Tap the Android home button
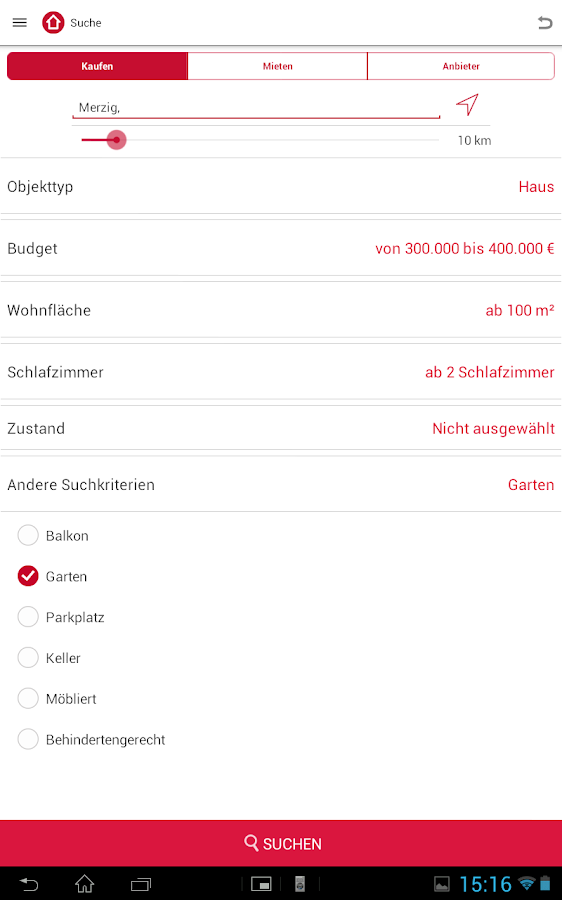562x900 pixels. pos(84,884)
